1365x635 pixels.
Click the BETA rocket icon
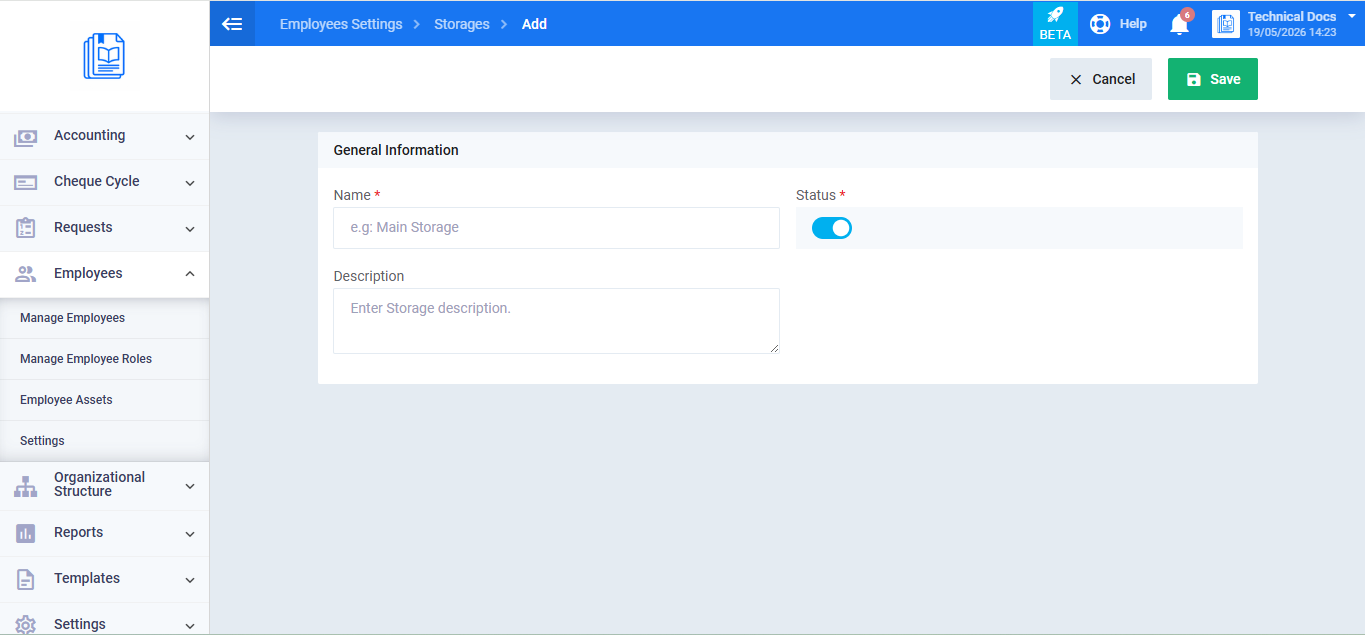(1055, 15)
